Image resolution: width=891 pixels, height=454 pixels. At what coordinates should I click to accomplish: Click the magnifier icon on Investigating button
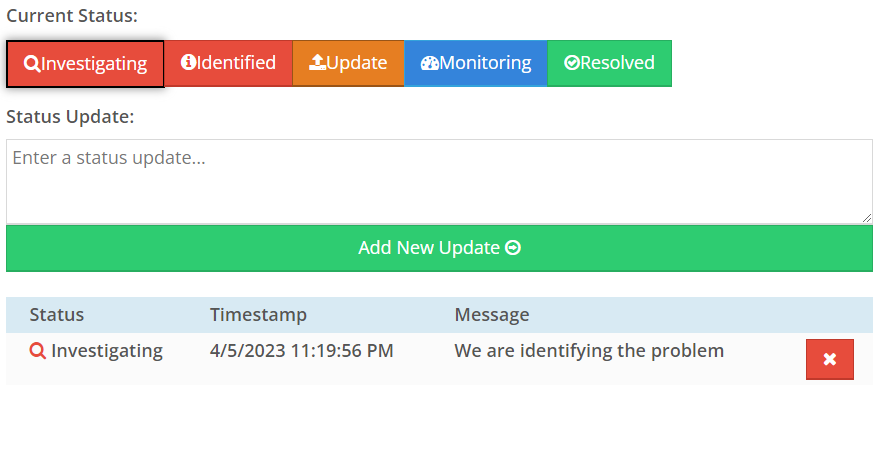click(x=32, y=64)
